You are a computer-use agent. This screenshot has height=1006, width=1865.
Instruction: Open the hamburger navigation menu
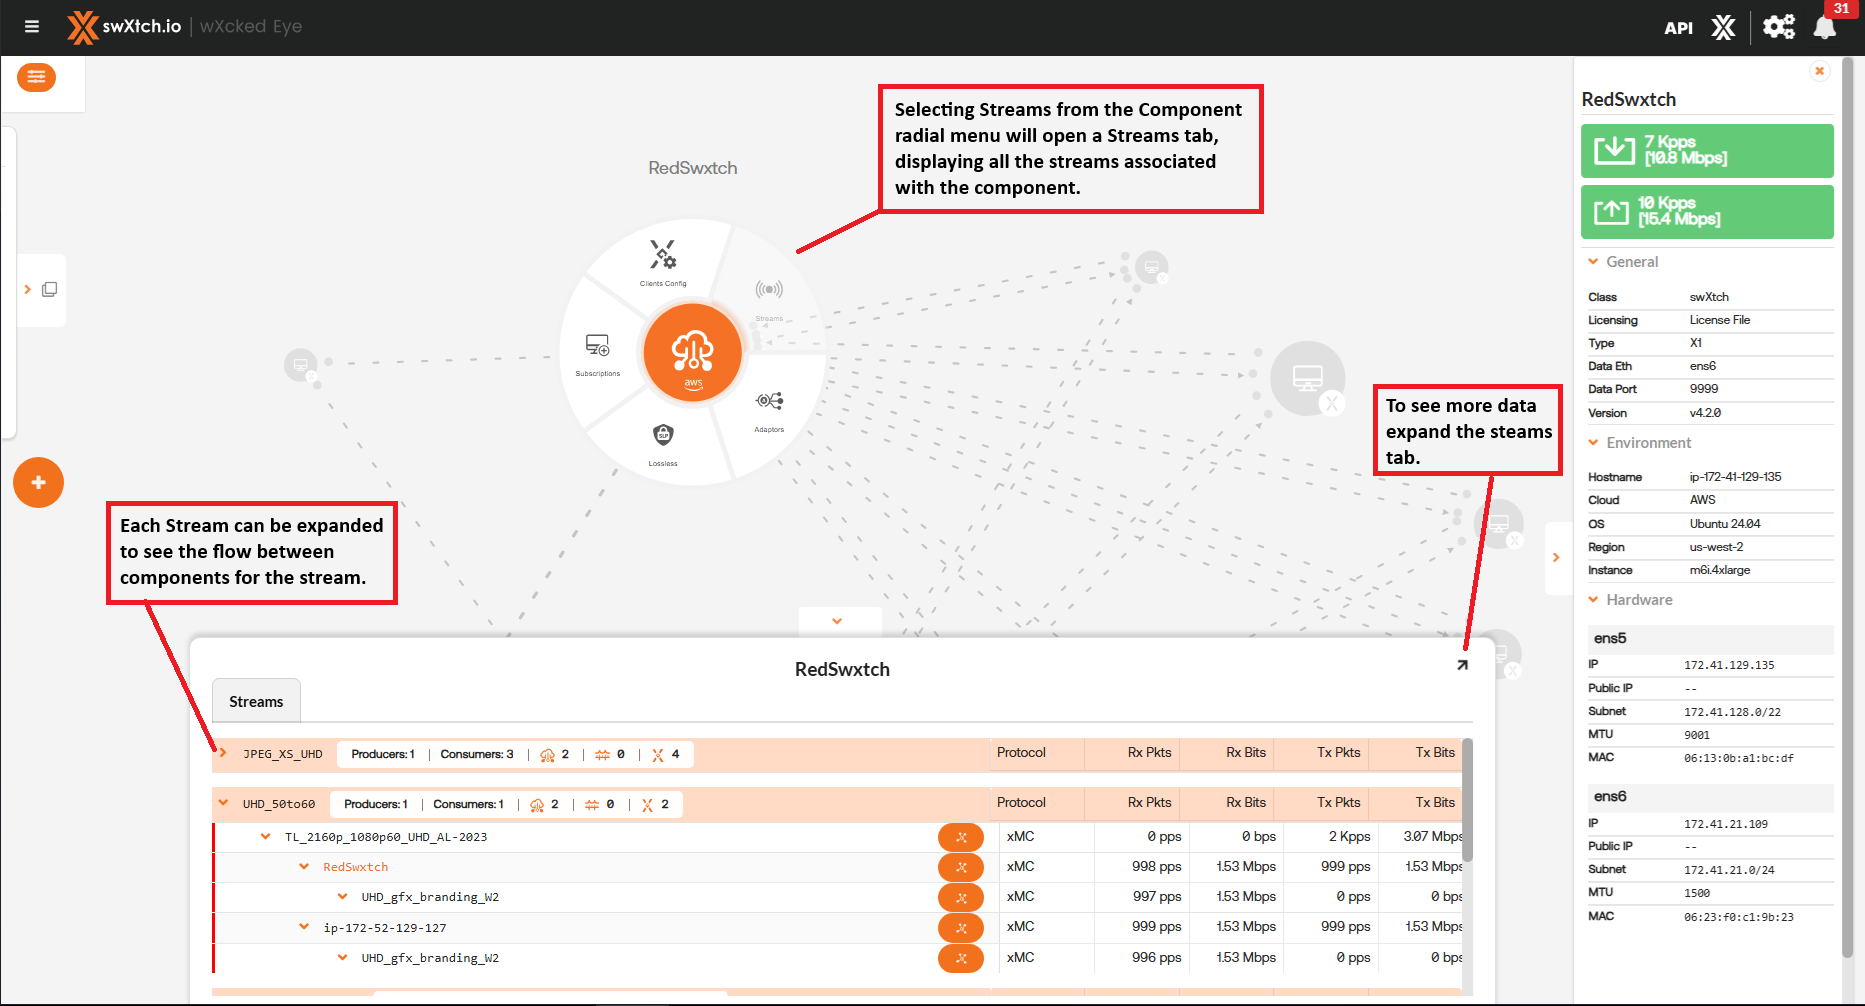tap(32, 26)
